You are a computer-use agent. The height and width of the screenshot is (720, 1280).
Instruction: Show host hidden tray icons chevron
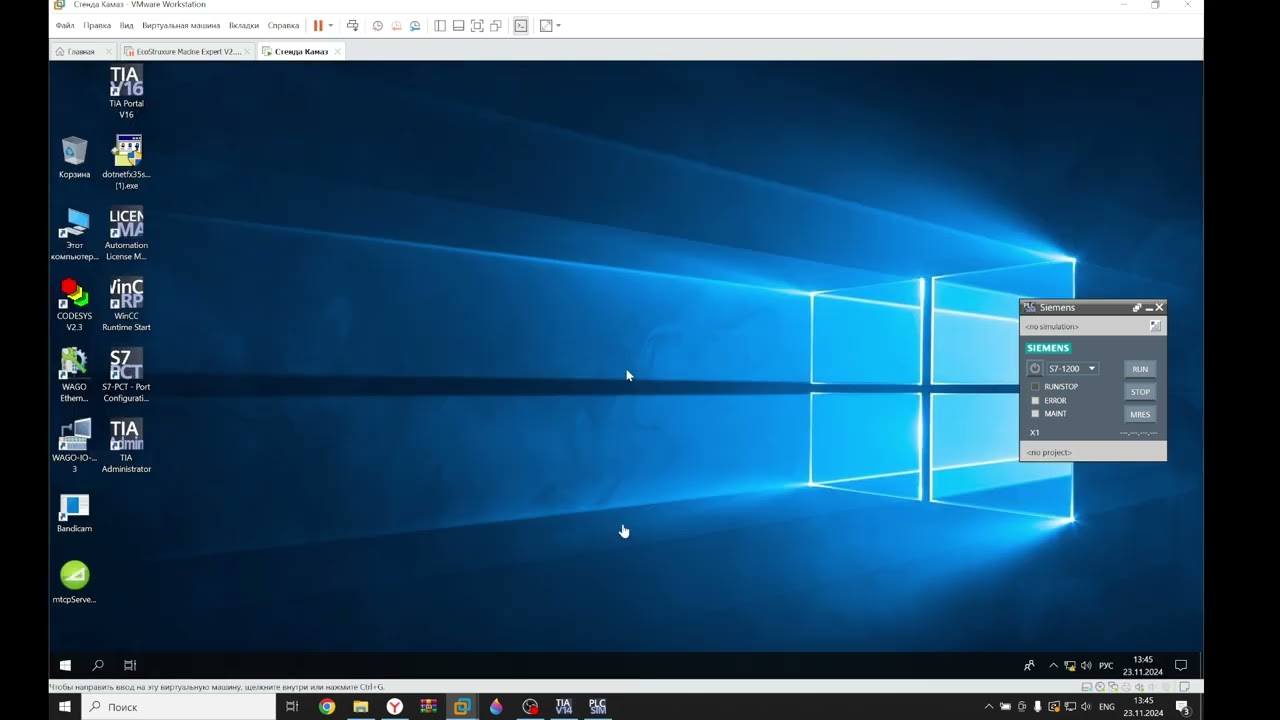pyautogui.click(x=989, y=706)
